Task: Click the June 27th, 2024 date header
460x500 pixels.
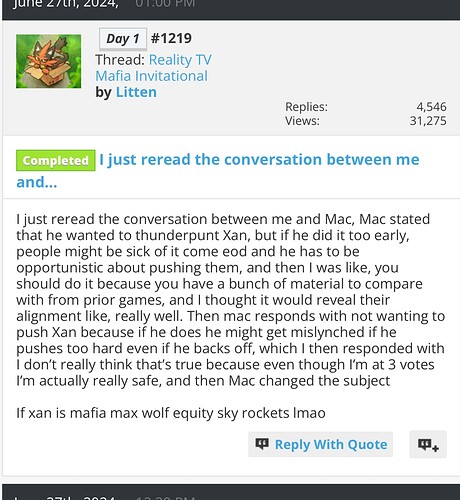Action: click(x=66, y=4)
